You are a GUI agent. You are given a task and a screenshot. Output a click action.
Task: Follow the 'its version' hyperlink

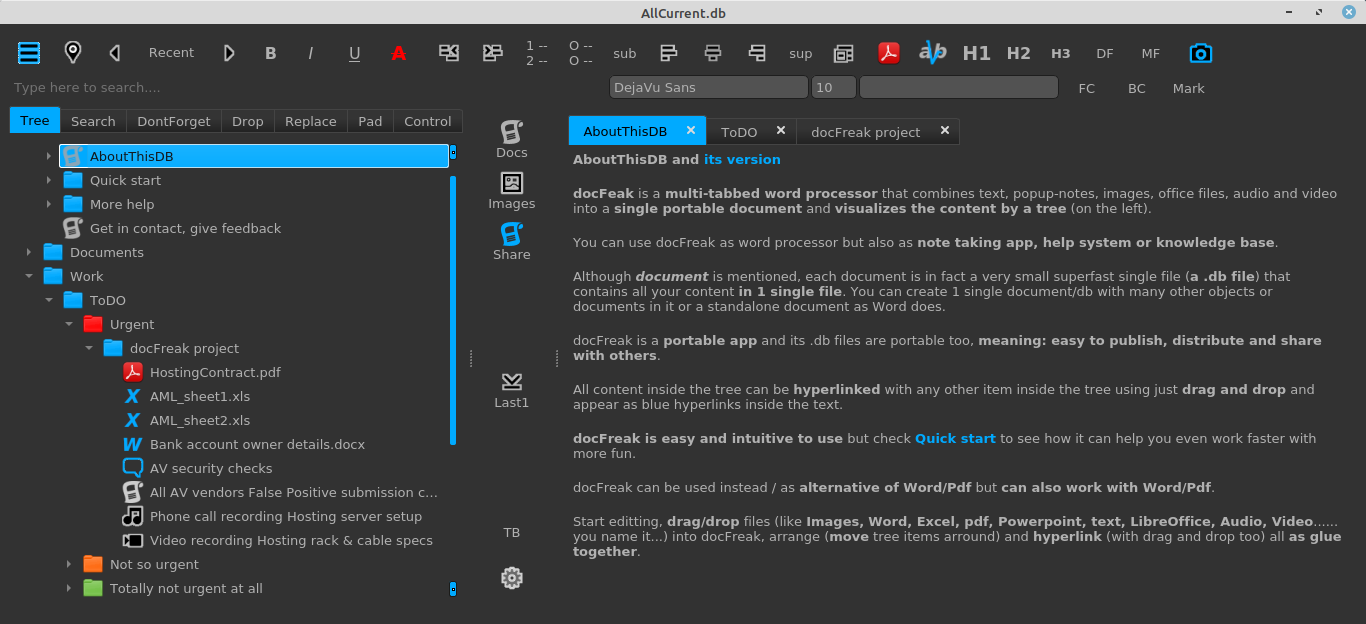tap(742, 159)
